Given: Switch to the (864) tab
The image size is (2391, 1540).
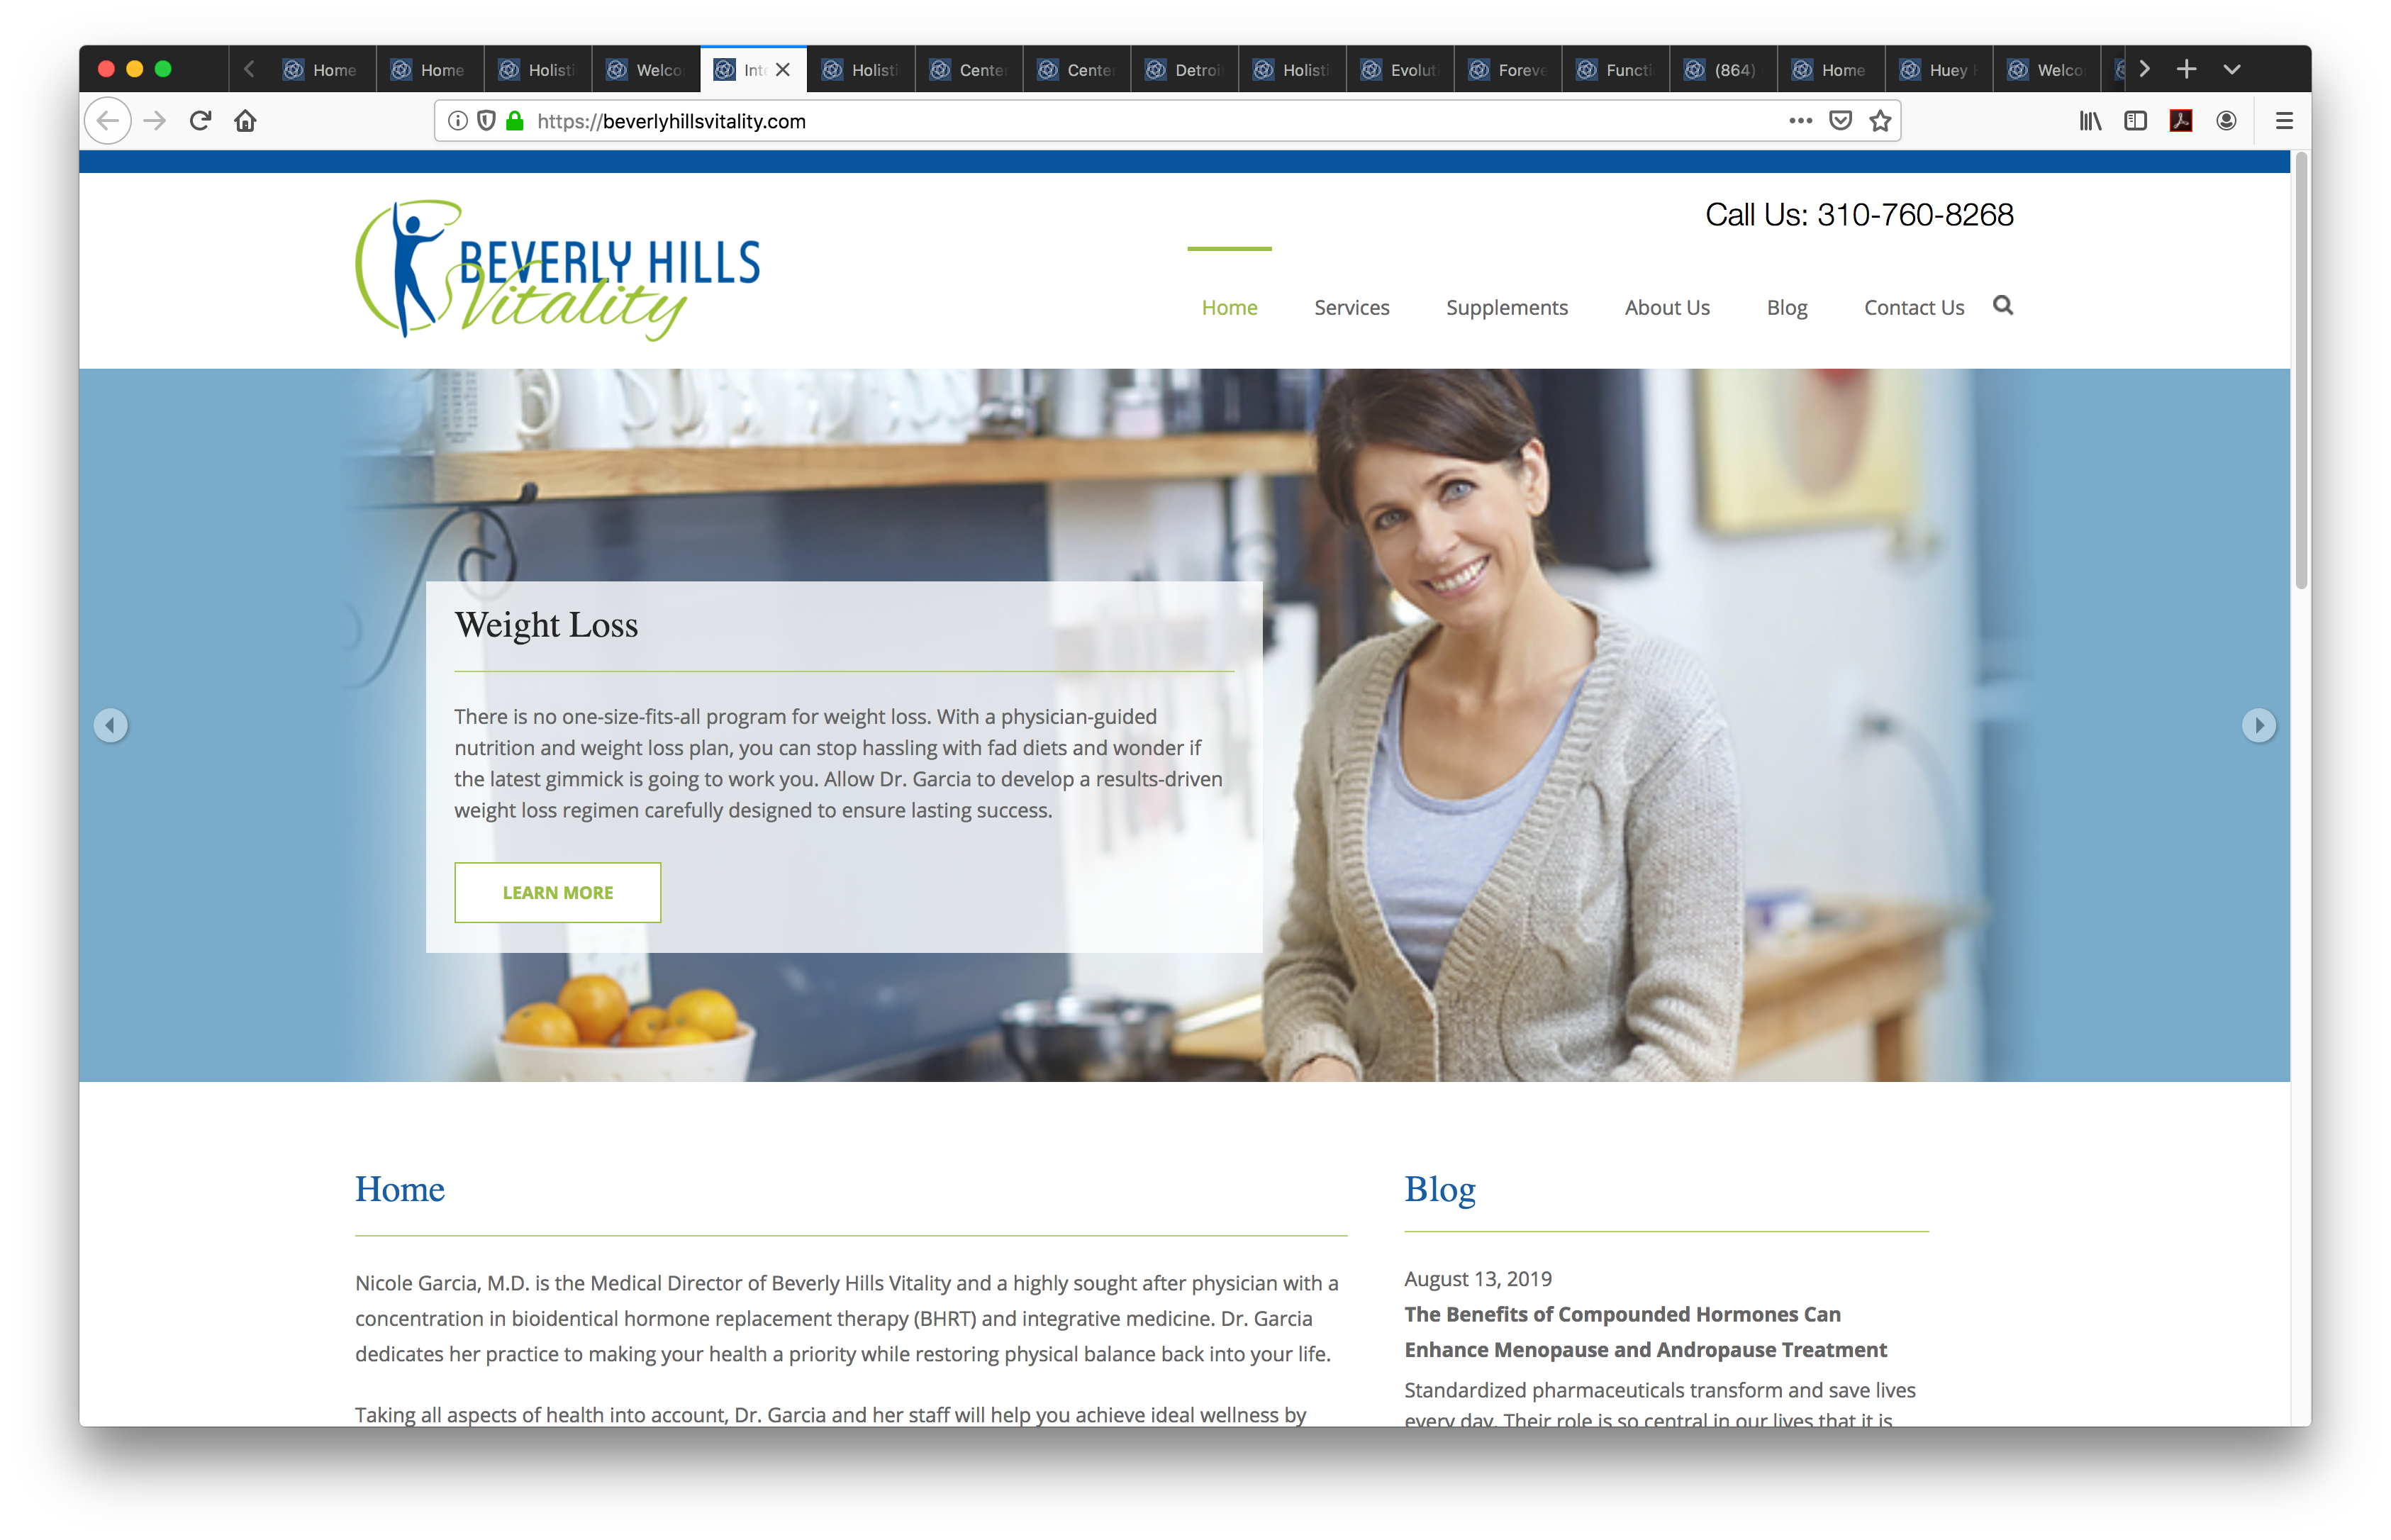Looking at the screenshot, I should [1724, 70].
